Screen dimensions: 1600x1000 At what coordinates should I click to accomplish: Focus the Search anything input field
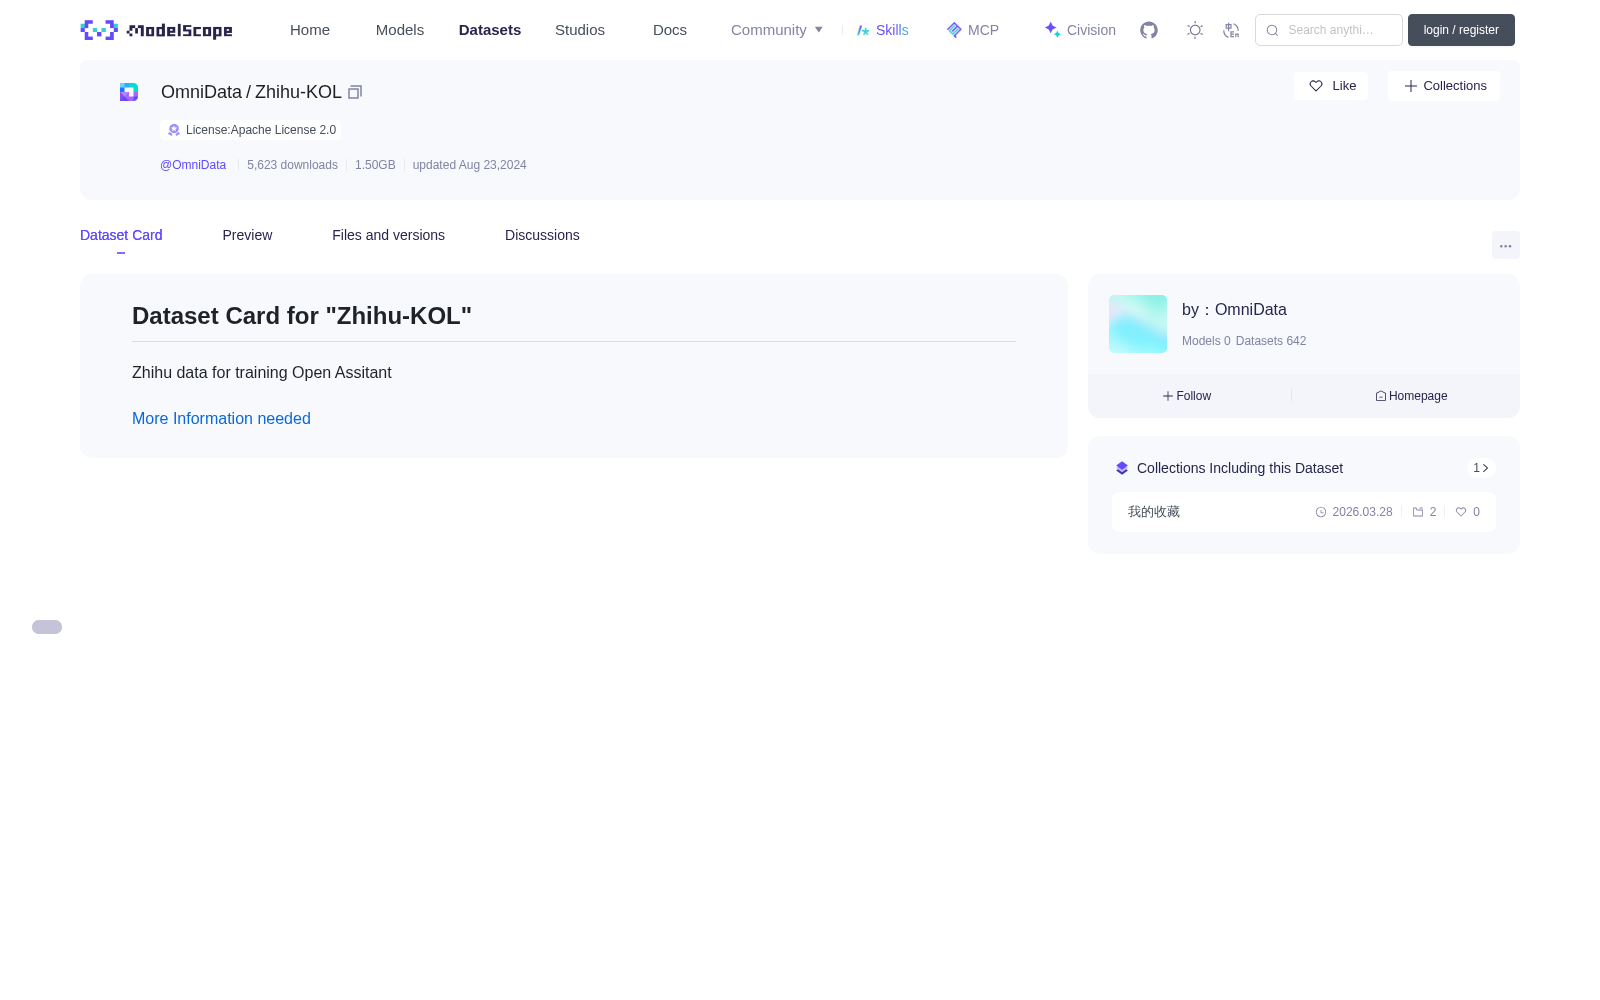click(1329, 30)
